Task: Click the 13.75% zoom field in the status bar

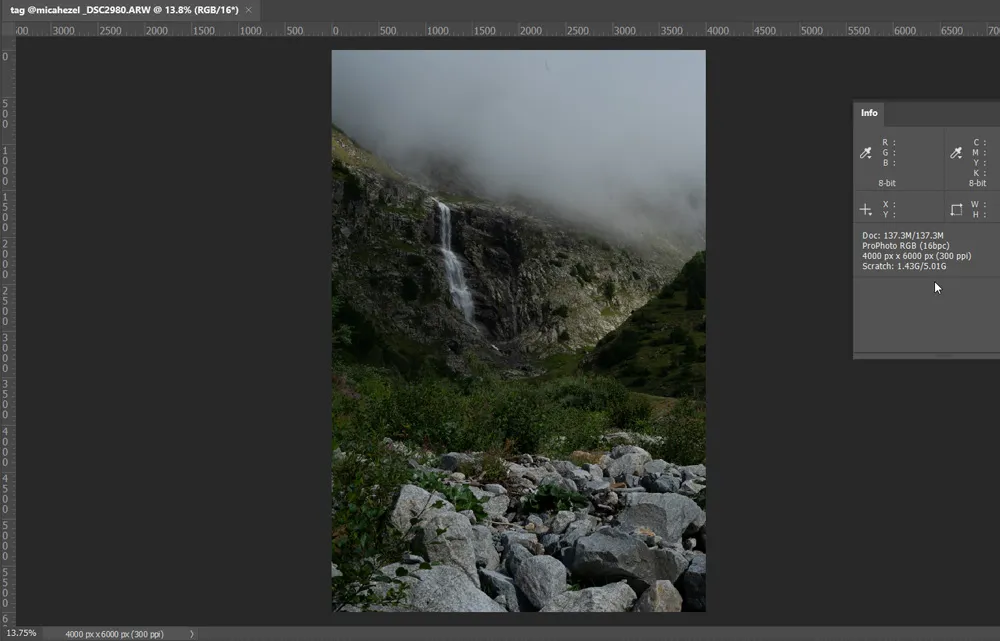Action: [x=20, y=633]
